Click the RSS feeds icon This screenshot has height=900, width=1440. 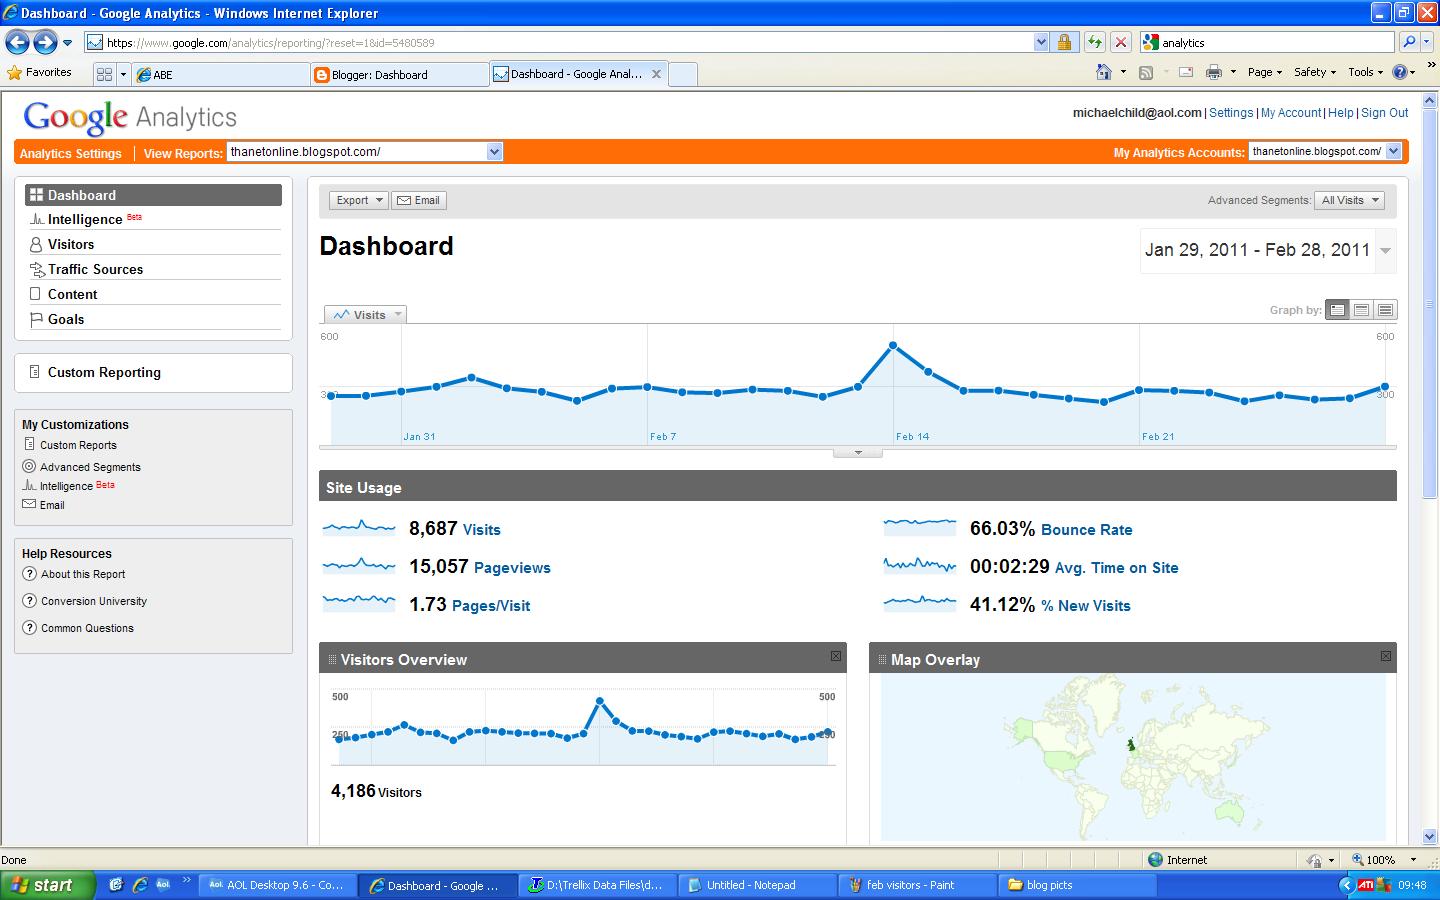(1146, 72)
